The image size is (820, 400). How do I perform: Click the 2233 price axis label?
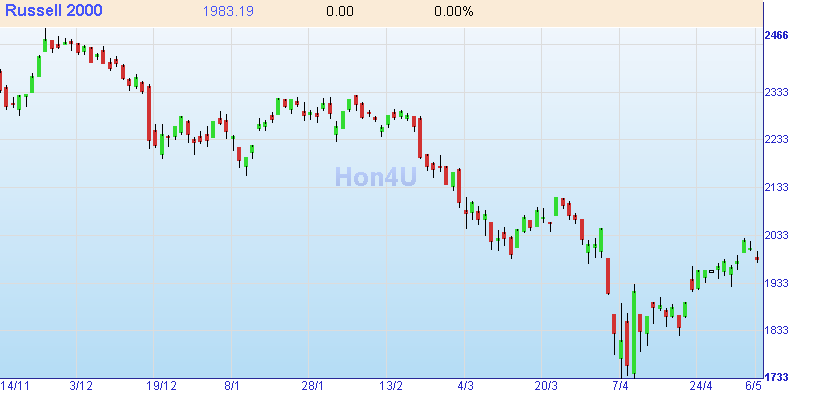click(x=777, y=140)
